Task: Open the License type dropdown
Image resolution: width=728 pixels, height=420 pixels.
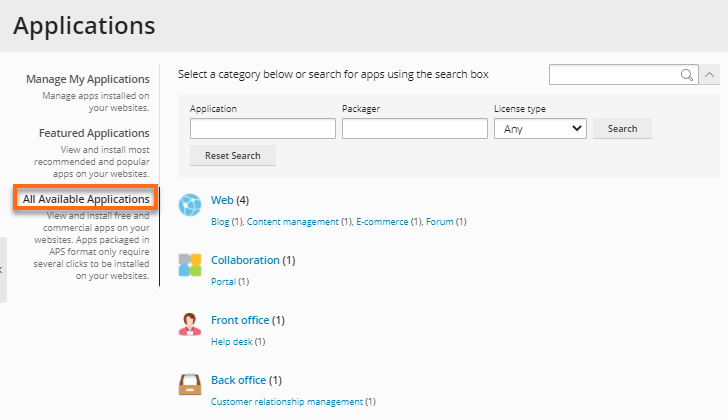Action: 540,129
